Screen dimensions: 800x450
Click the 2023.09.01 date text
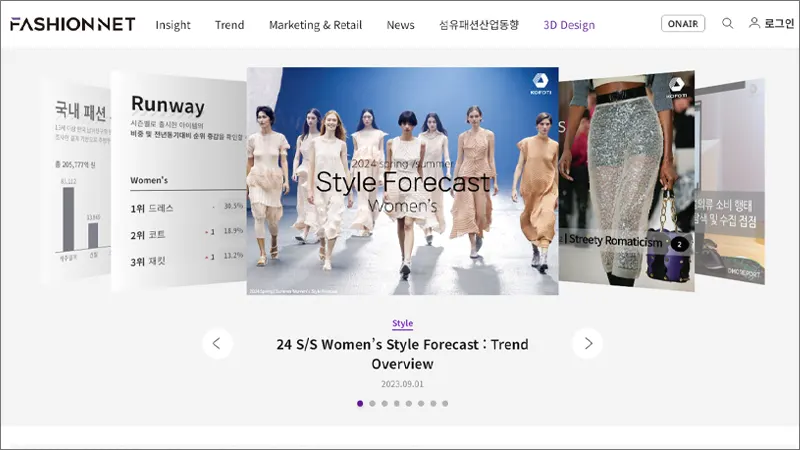pos(403,384)
